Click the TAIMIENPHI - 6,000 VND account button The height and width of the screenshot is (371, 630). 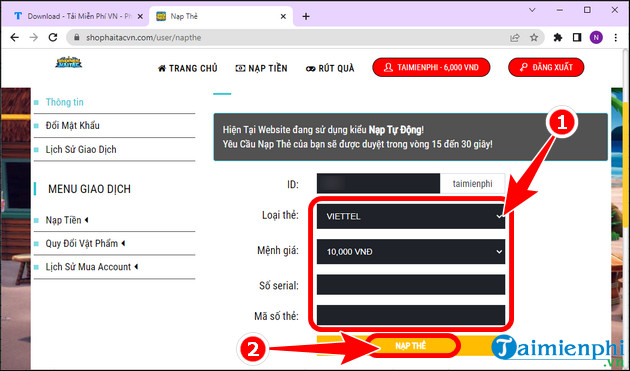coord(431,67)
